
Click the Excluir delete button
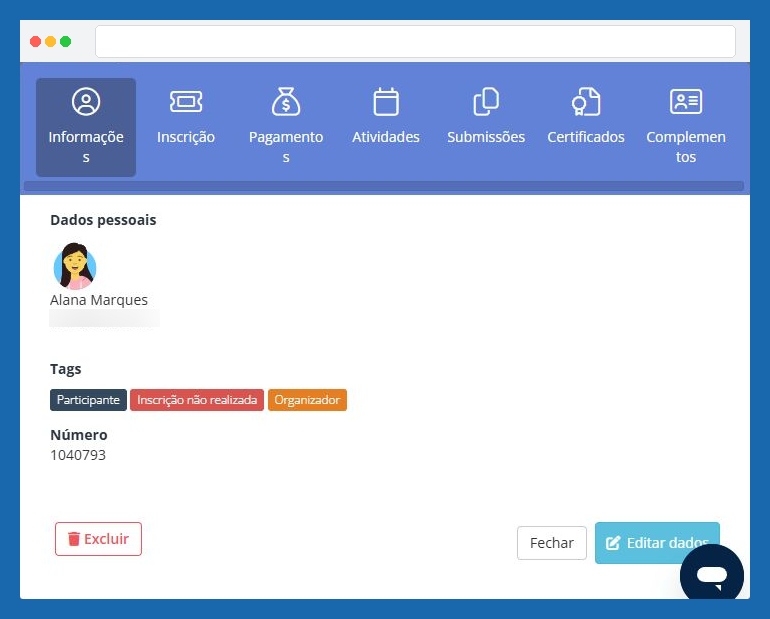(98, 539)
